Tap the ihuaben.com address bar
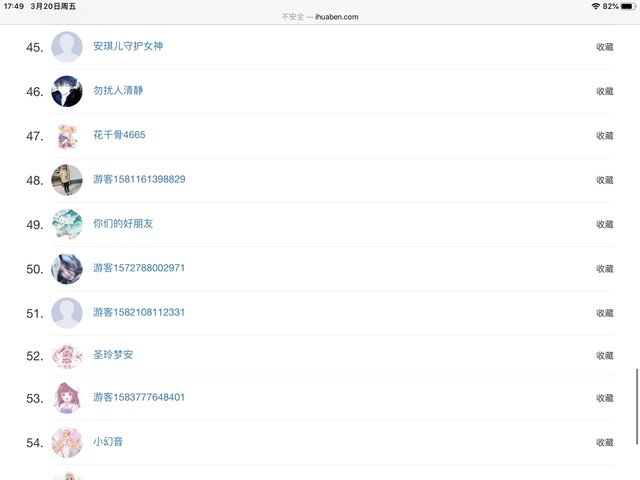640x480 pixels. [320, 17]
